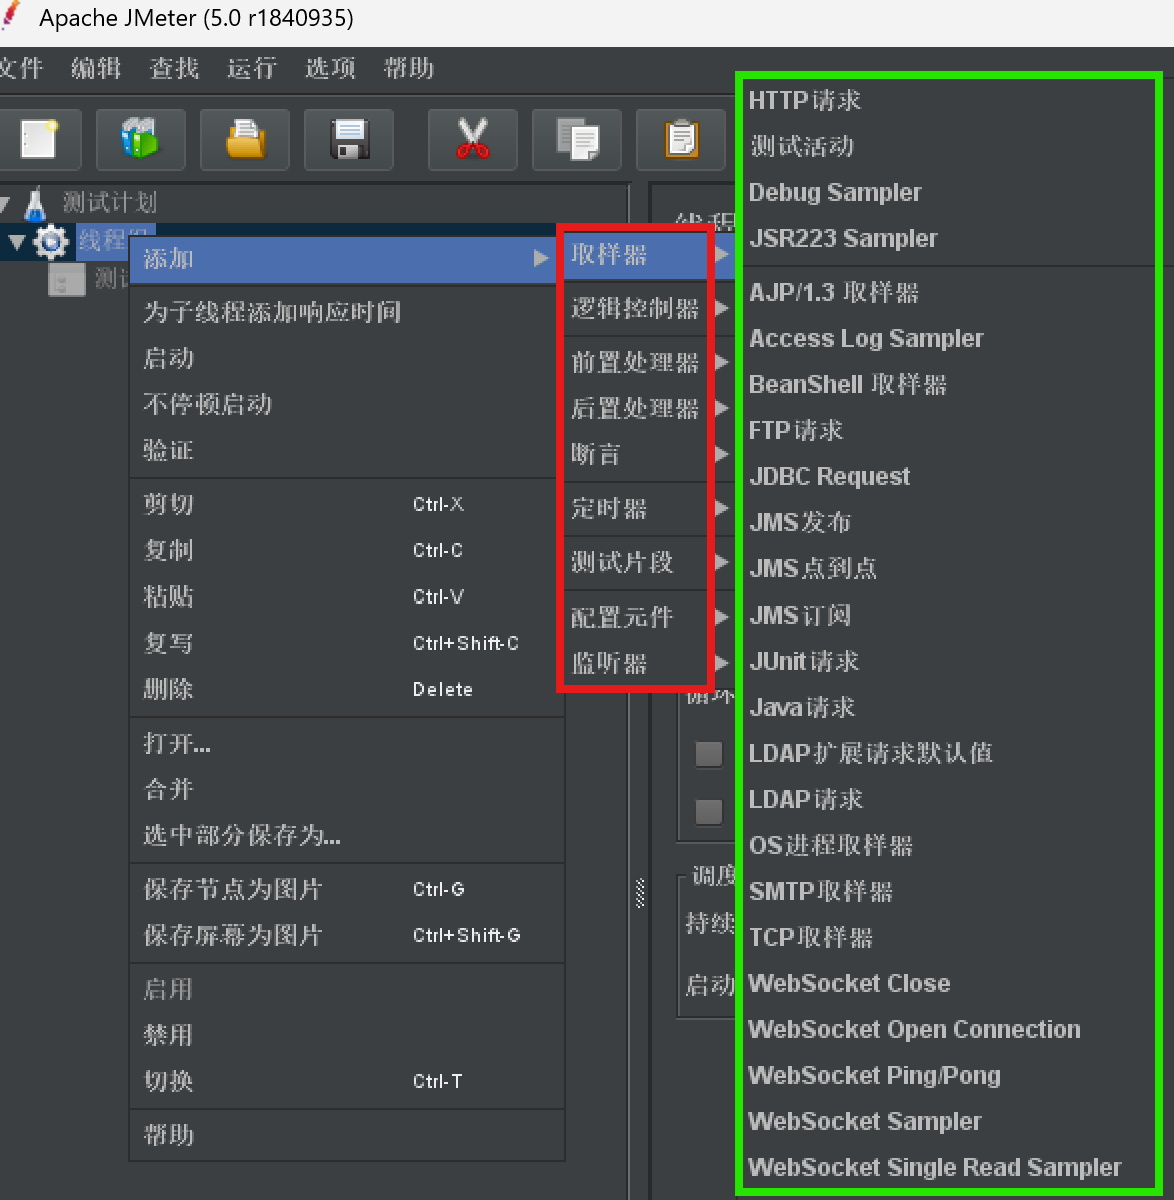Expand the 断言 submenu
Viewport: 1174px width, 1200px height.
[646, 455]
